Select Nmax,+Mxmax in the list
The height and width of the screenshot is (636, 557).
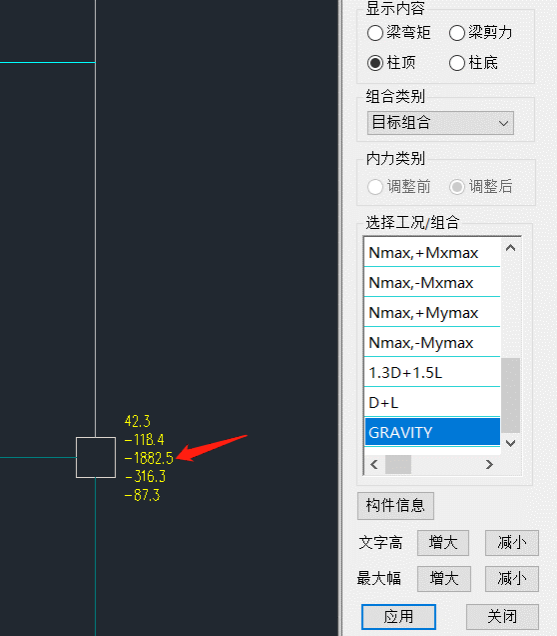click(432, 253)
